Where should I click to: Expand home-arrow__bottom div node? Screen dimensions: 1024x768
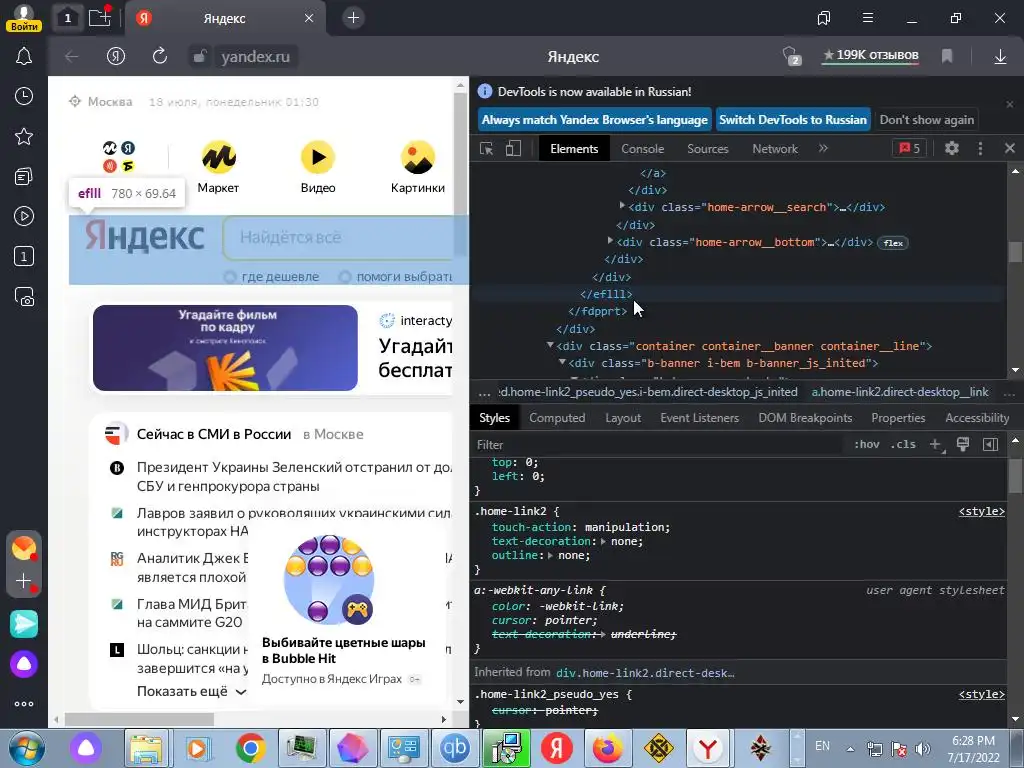(x=610, y=240)
